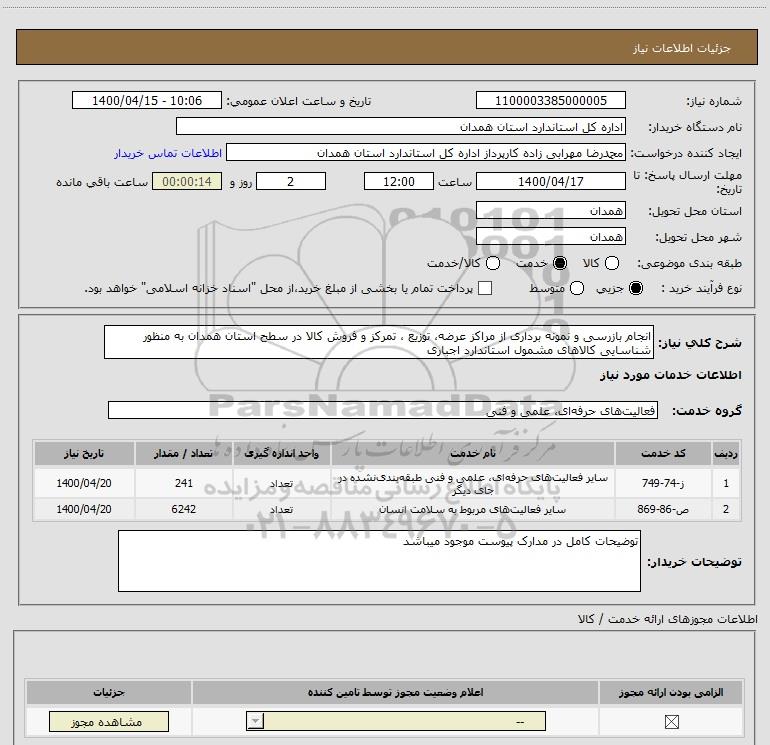Click the اعلام وضعیت مجوز توسط تامین کننده header
The image size is (770, 745).
(395, 692)
